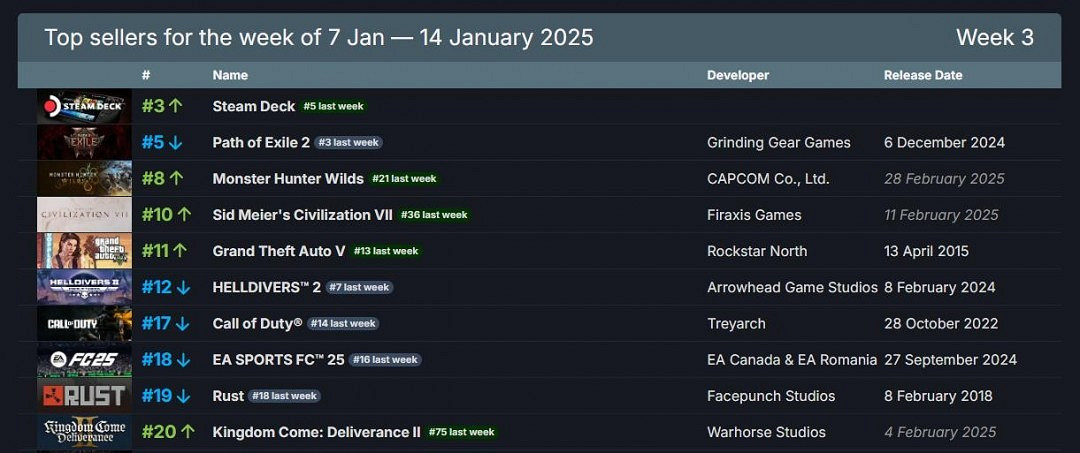Click the green up arrow beside #3

[176, 106]
